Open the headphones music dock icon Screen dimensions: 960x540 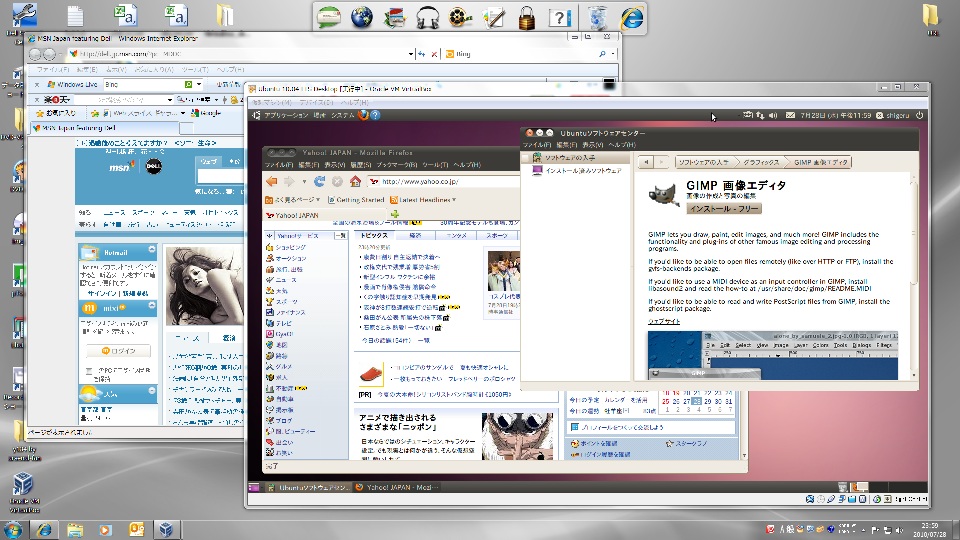pos(427,18)
